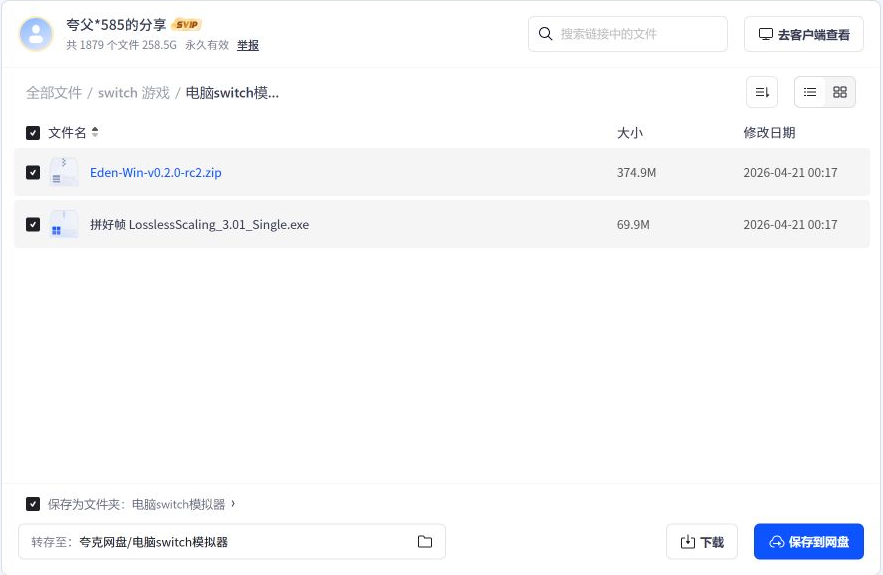Viewport: 883px width, 575px height.
Task: Open the Eden-Win-v0.2.0-rc2.zip file link
Action: coord(155,172)
